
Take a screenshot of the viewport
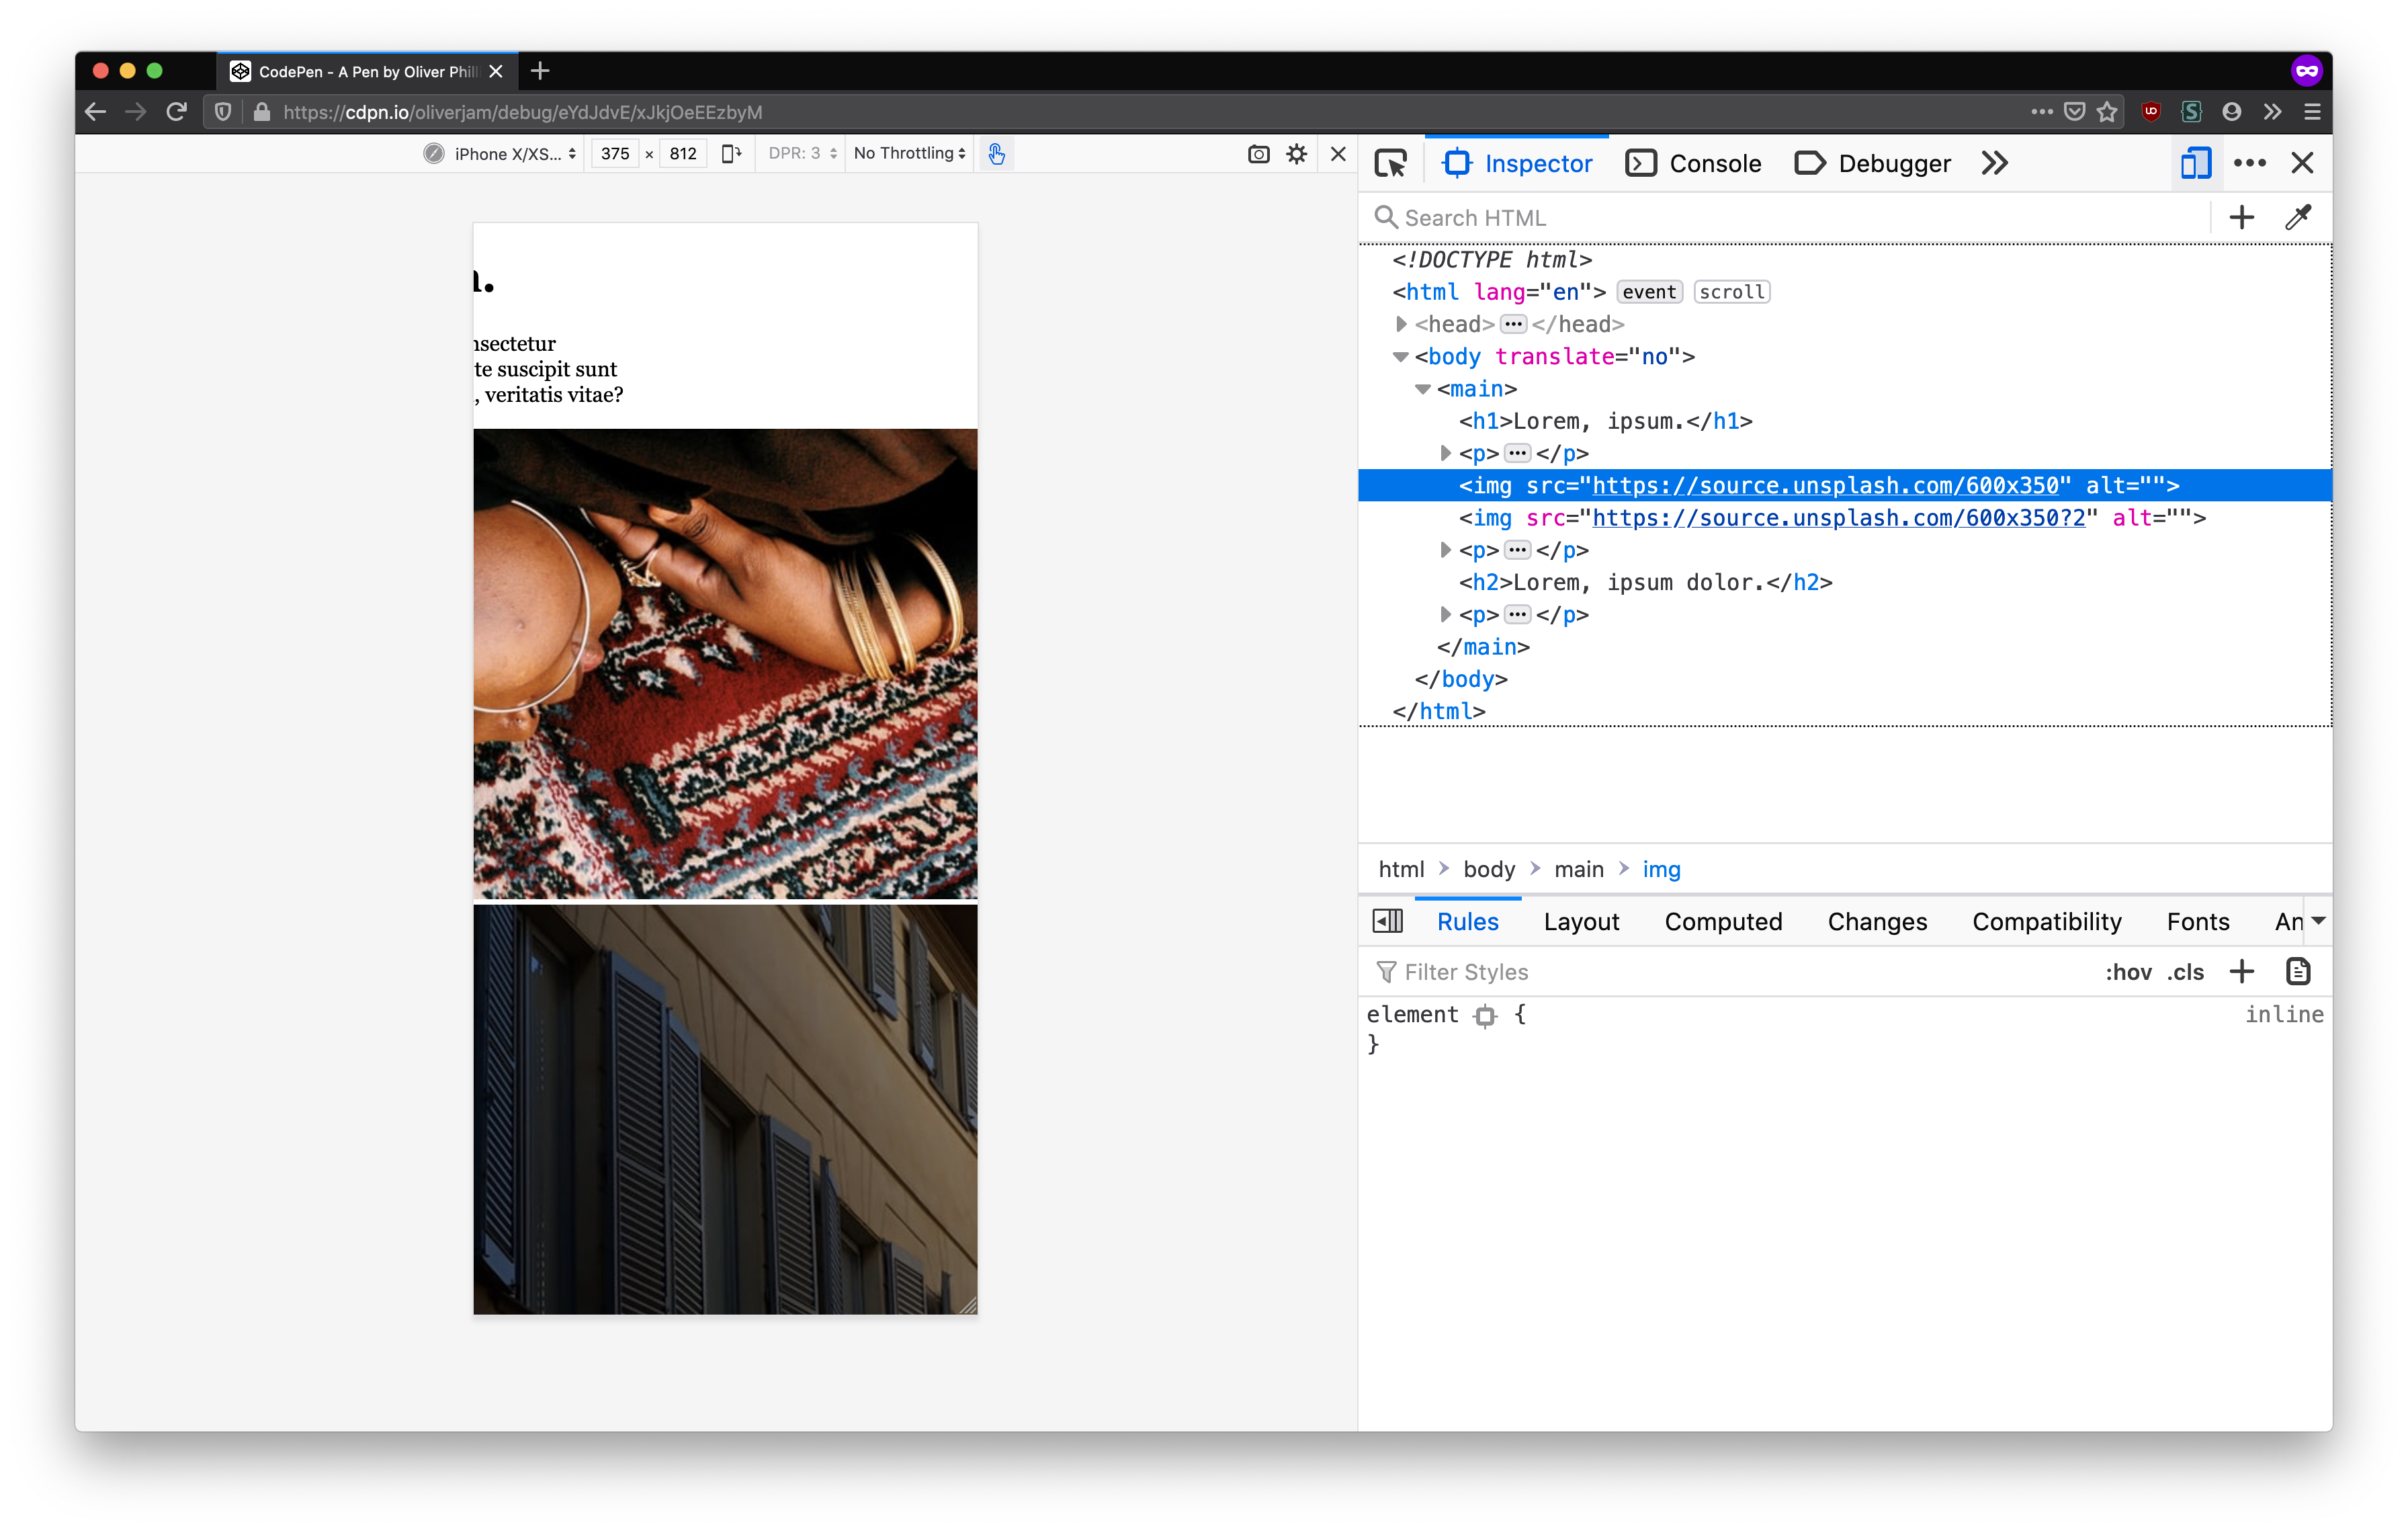pos(1258,154)
